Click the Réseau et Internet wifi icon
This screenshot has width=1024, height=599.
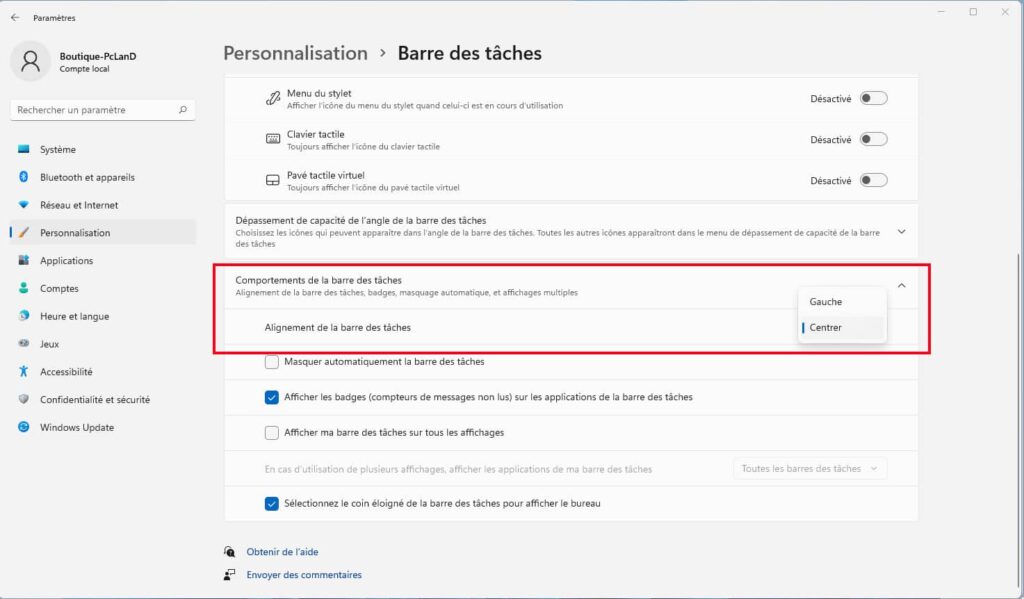click(x=23, y=205)
